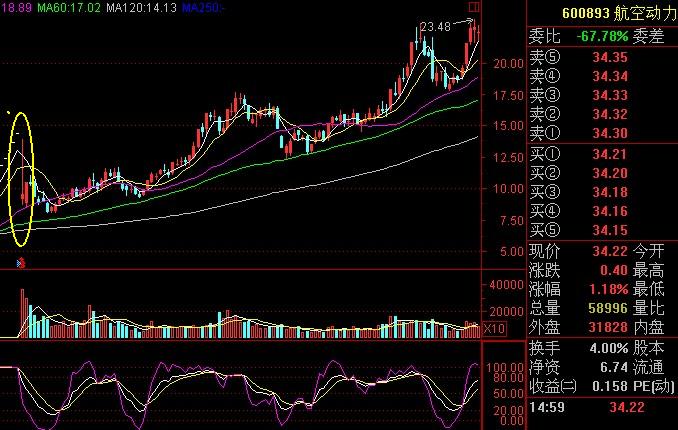Click the 20.00 price axis label

(508, 64)
